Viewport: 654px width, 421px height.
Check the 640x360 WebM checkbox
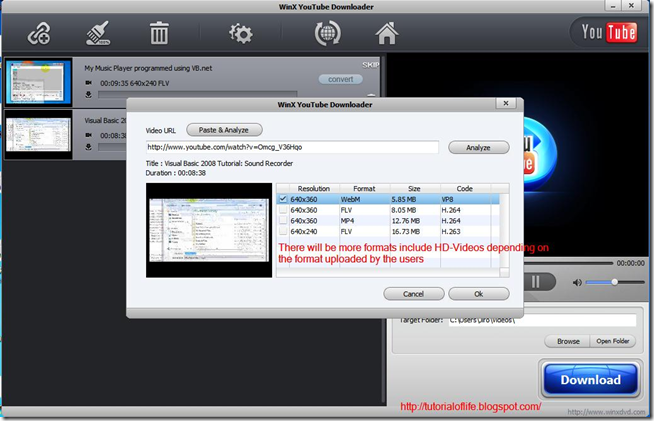pos(283,199)
